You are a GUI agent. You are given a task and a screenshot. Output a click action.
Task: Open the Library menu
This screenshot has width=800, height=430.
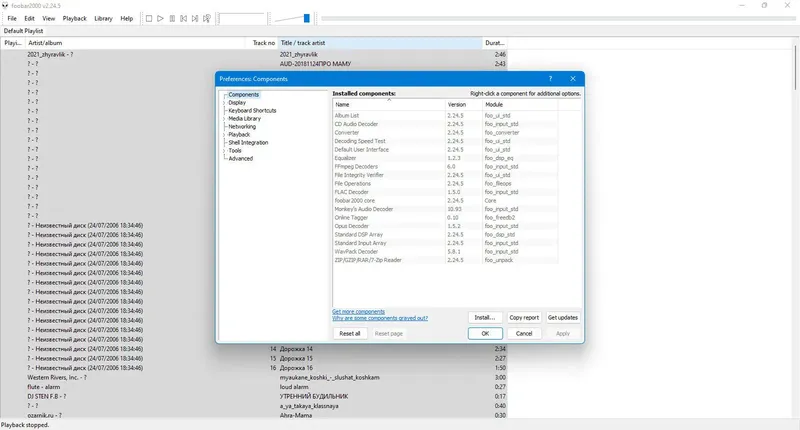click(103, 18)
